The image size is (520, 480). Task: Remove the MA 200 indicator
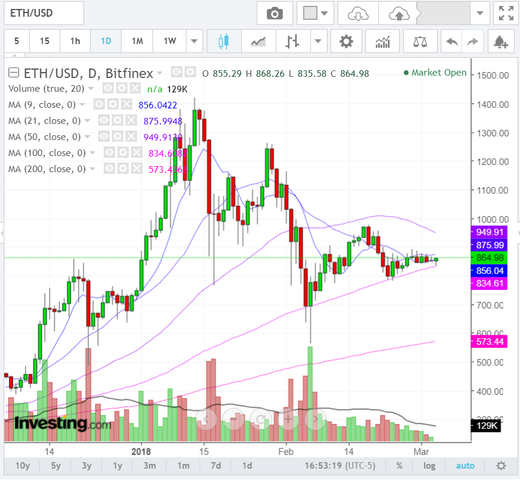click(x=136, y=168)
